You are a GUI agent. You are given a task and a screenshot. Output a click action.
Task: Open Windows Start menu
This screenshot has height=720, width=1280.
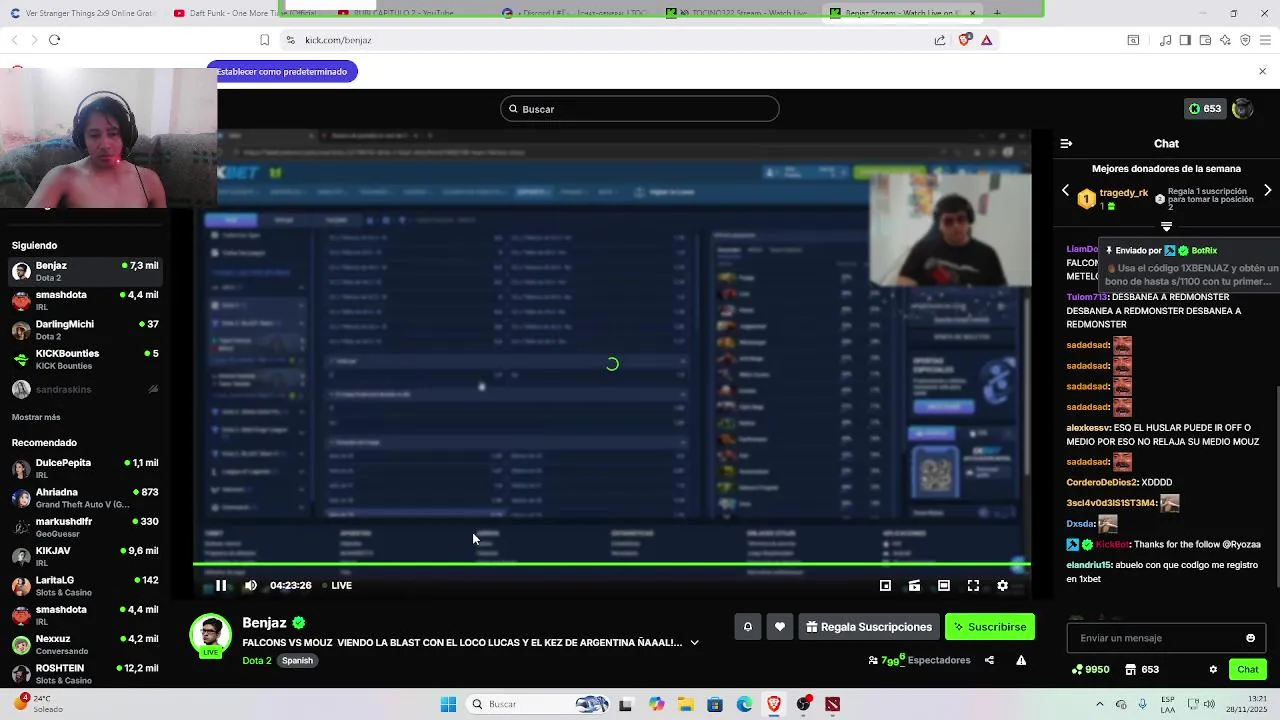[448, 704]
